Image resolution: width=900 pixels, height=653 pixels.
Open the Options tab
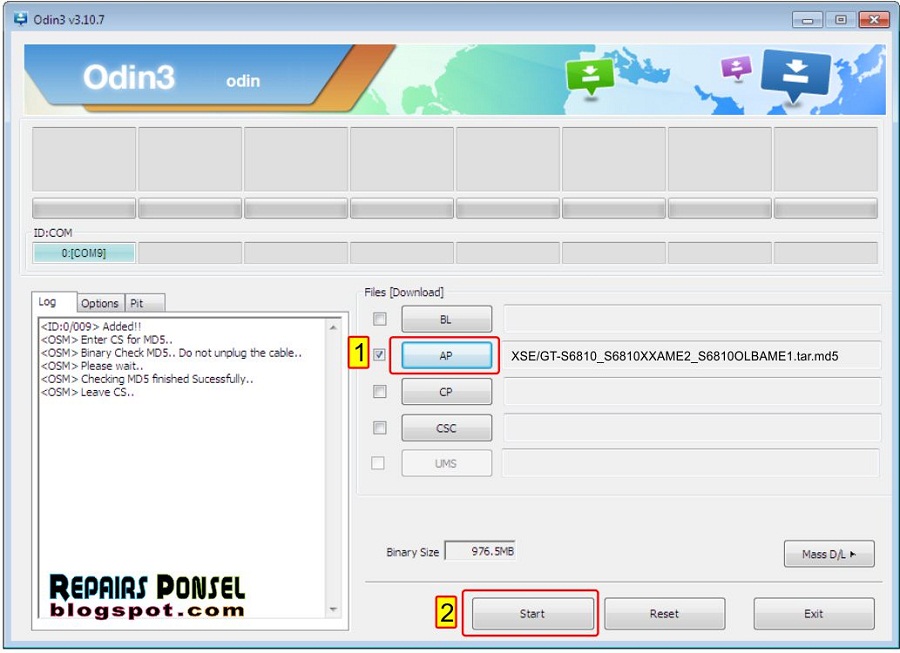point(100,303)
